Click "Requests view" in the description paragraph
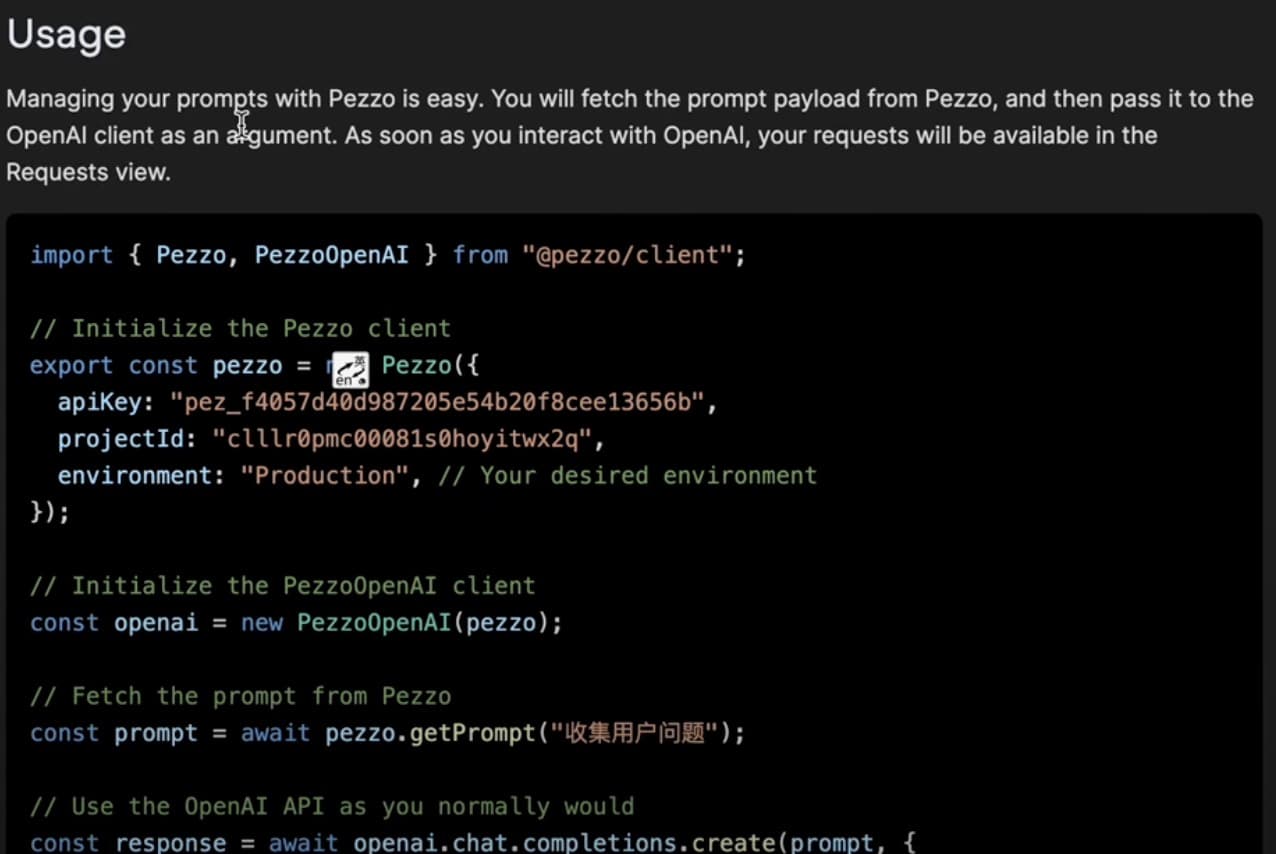The height and width of the screenshot is (854, 1276). coord(88,172)
